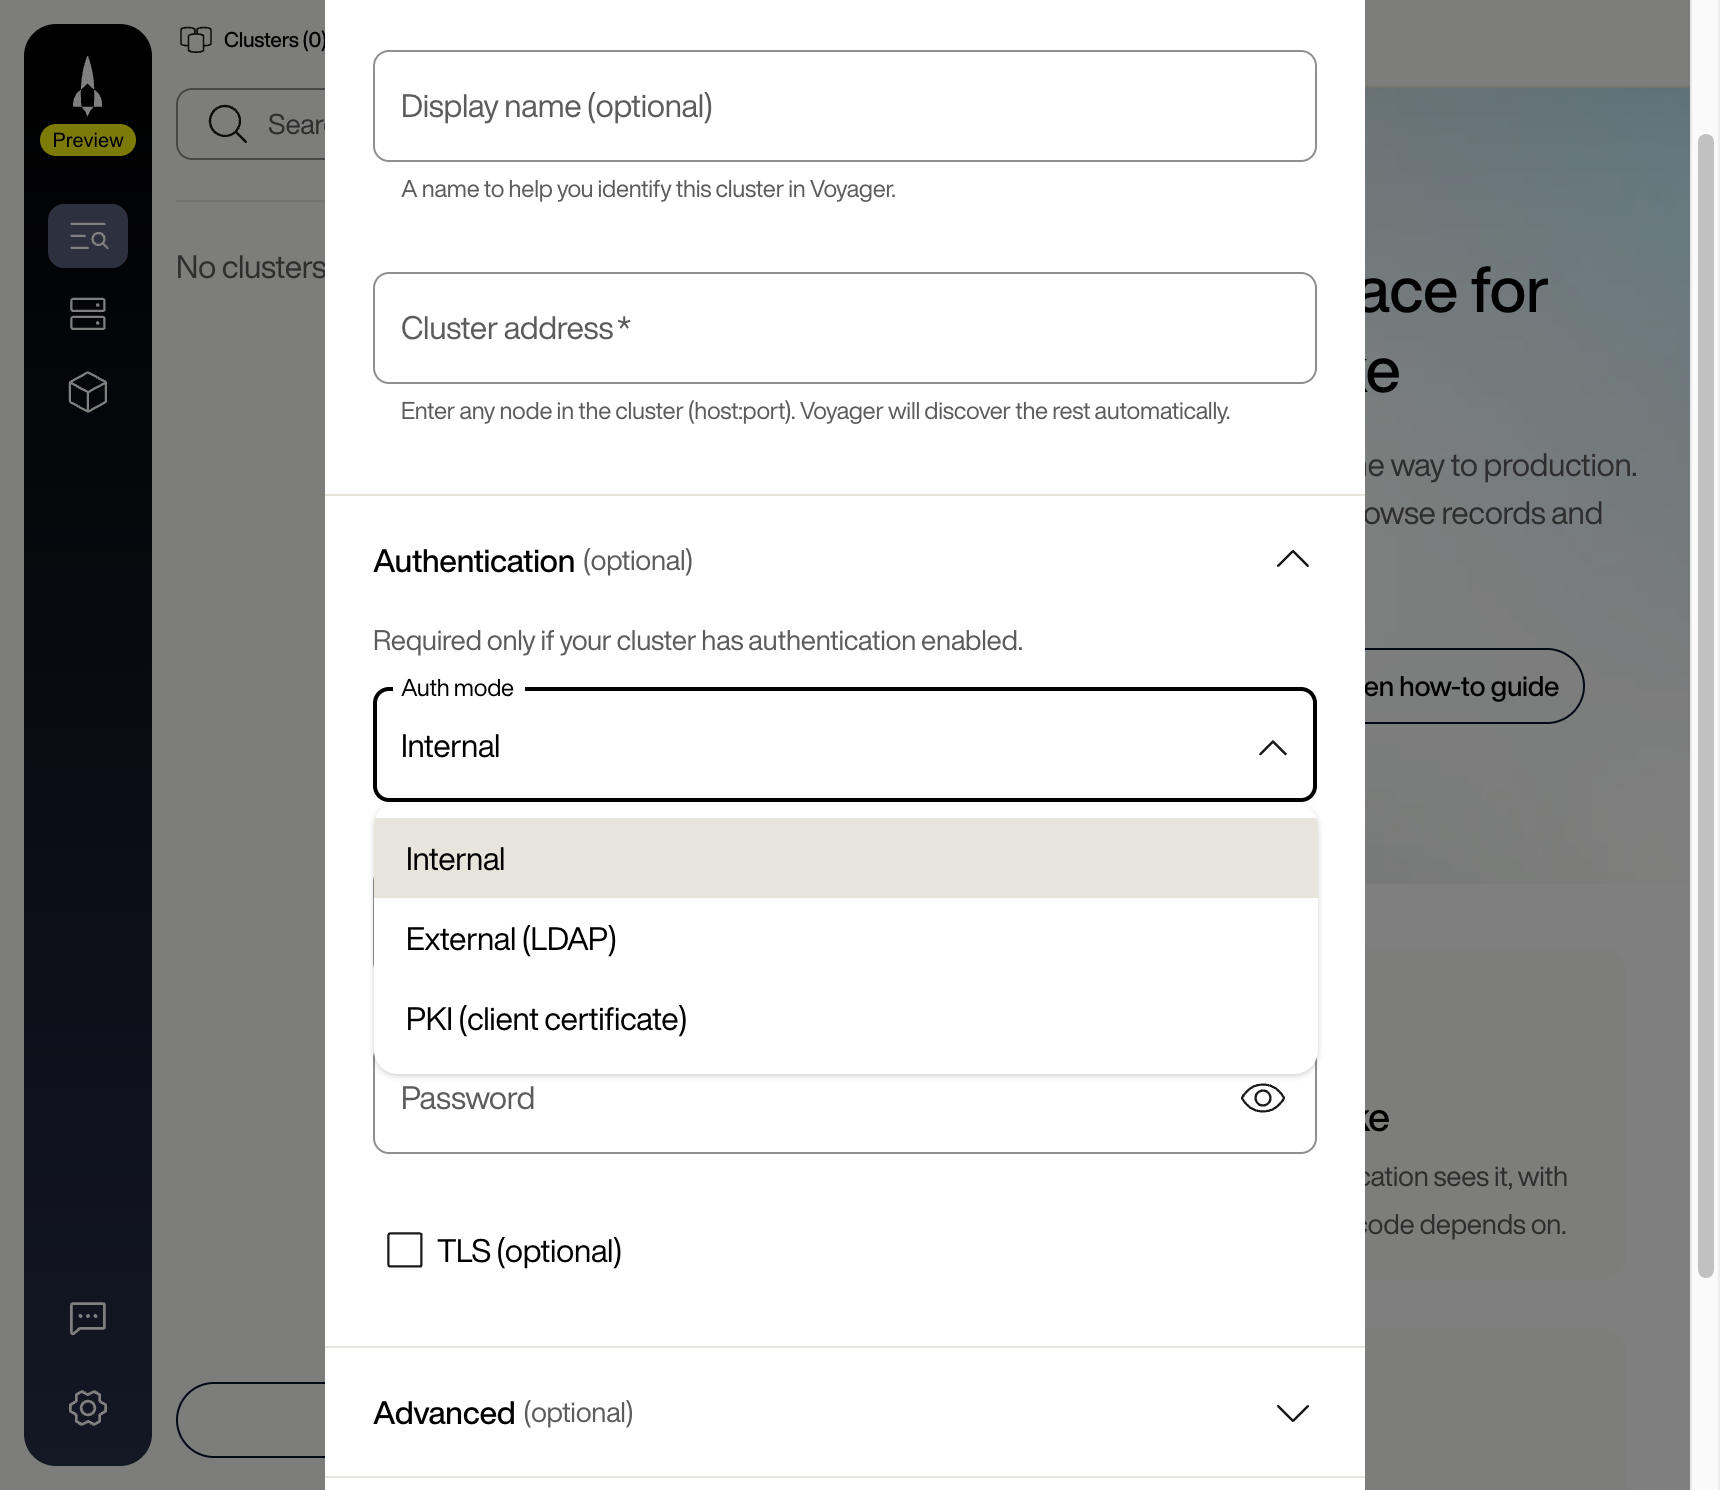Click the search magnifier icon
1720x1490 pixels.
click(227, 124)
